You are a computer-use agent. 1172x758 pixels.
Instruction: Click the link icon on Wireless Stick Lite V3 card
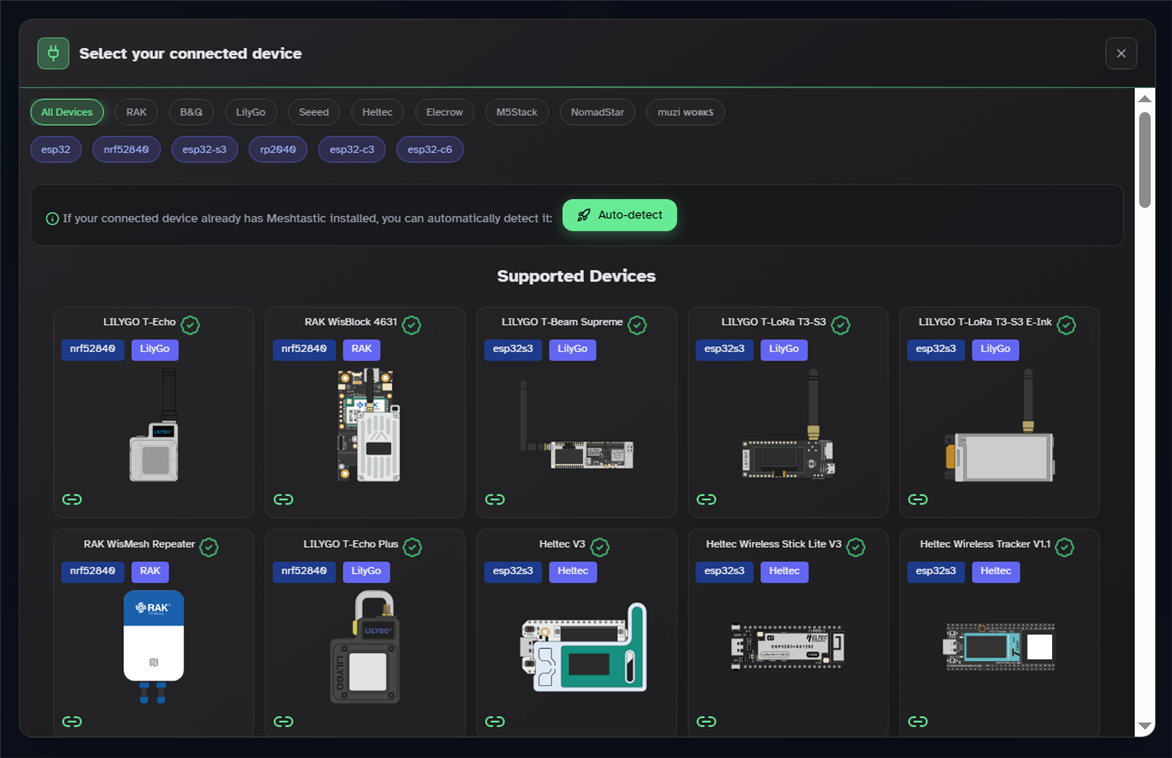706,721
